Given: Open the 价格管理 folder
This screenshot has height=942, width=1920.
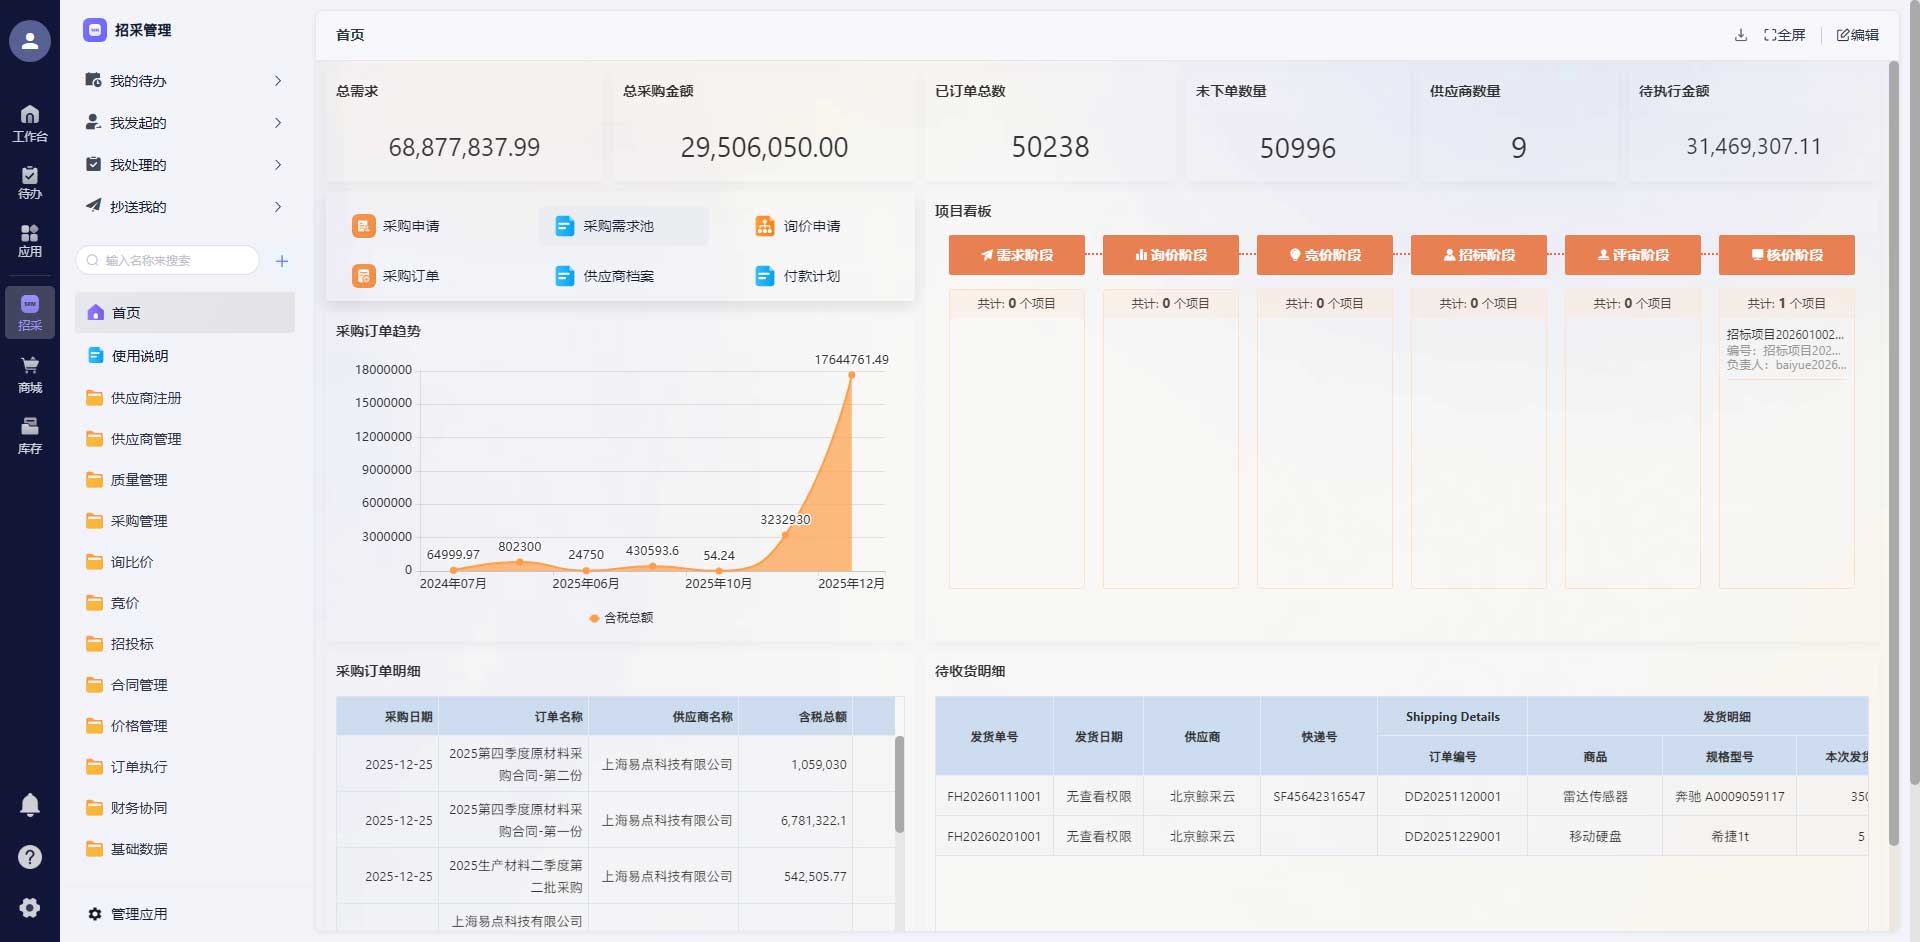Looking at the screenshot, I should pos(185,726).
